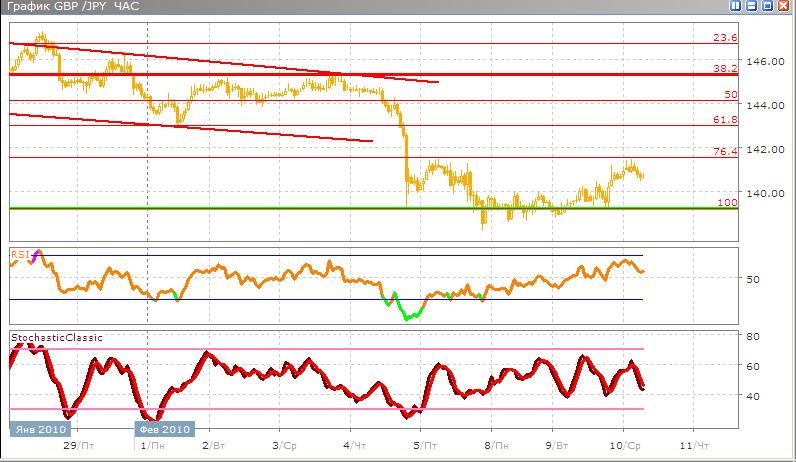796x462 pixels.
Task: Select the thick red 38.2 horizontal line
Action: pyautogui.click(x=374, y=75)
